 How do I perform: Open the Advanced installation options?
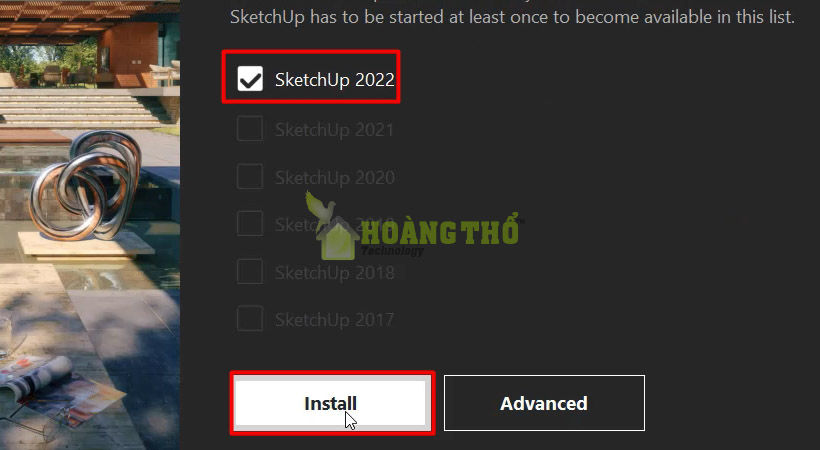pyautogui.click(x=544, y=403)
